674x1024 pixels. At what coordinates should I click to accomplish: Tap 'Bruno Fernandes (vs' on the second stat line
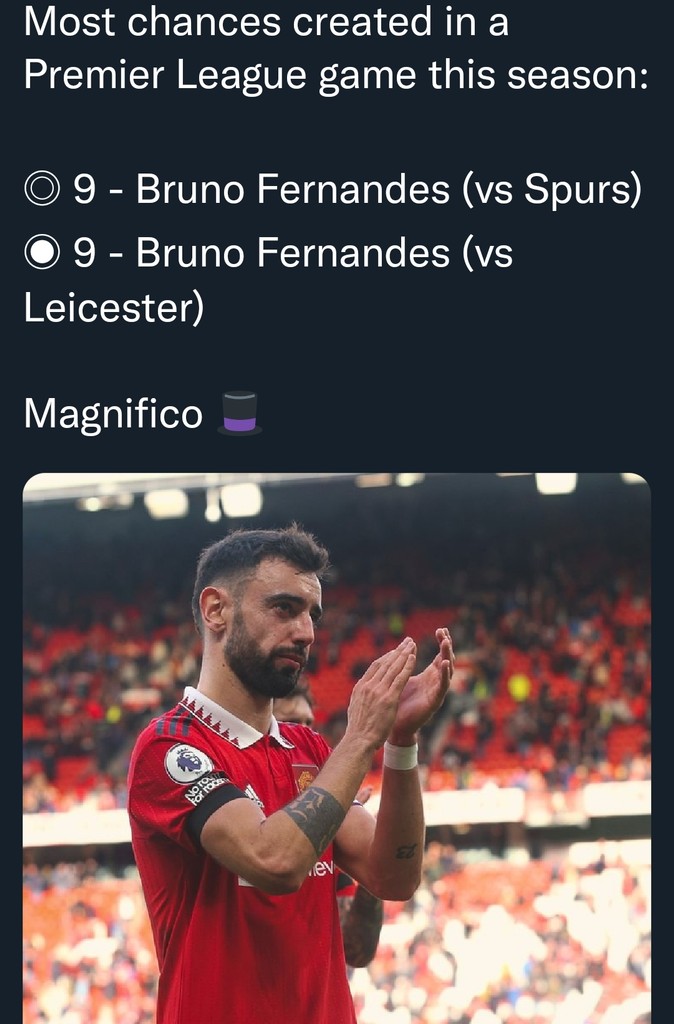click(324, 254)
